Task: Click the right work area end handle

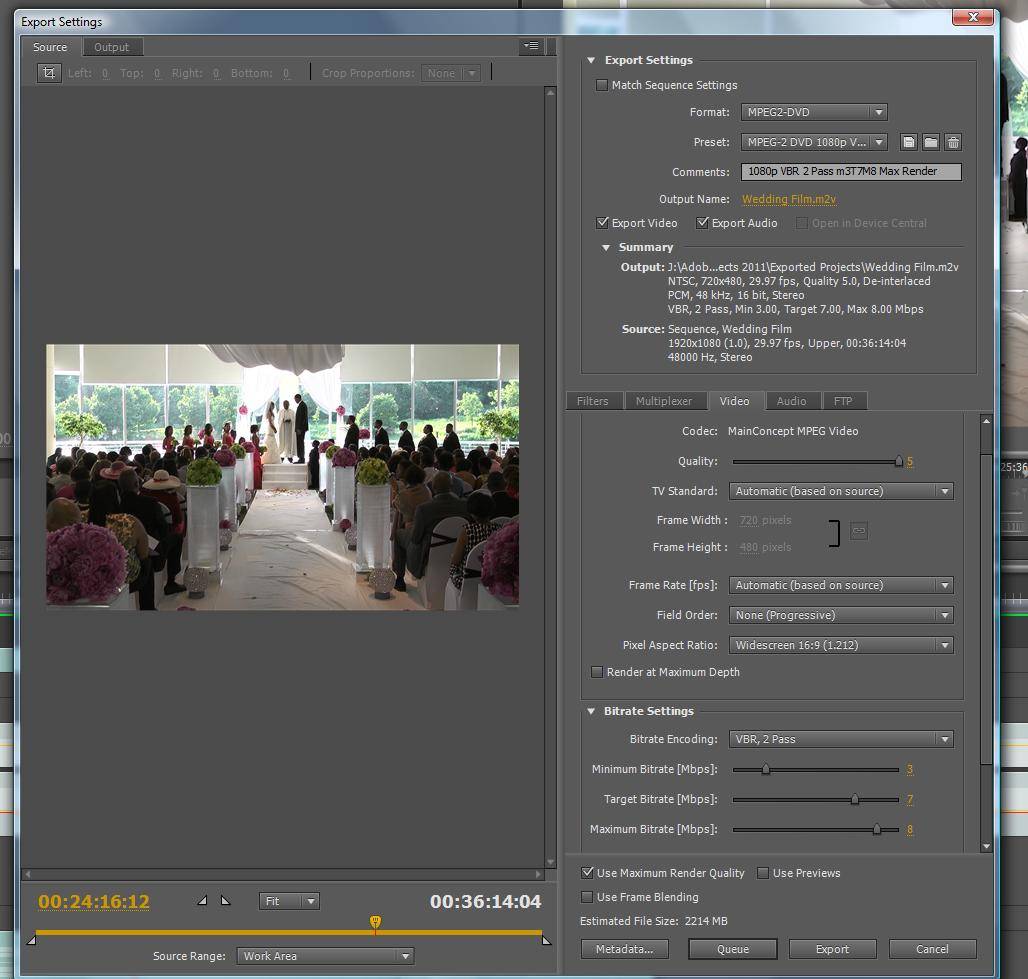Action: [x=547, y=940]
